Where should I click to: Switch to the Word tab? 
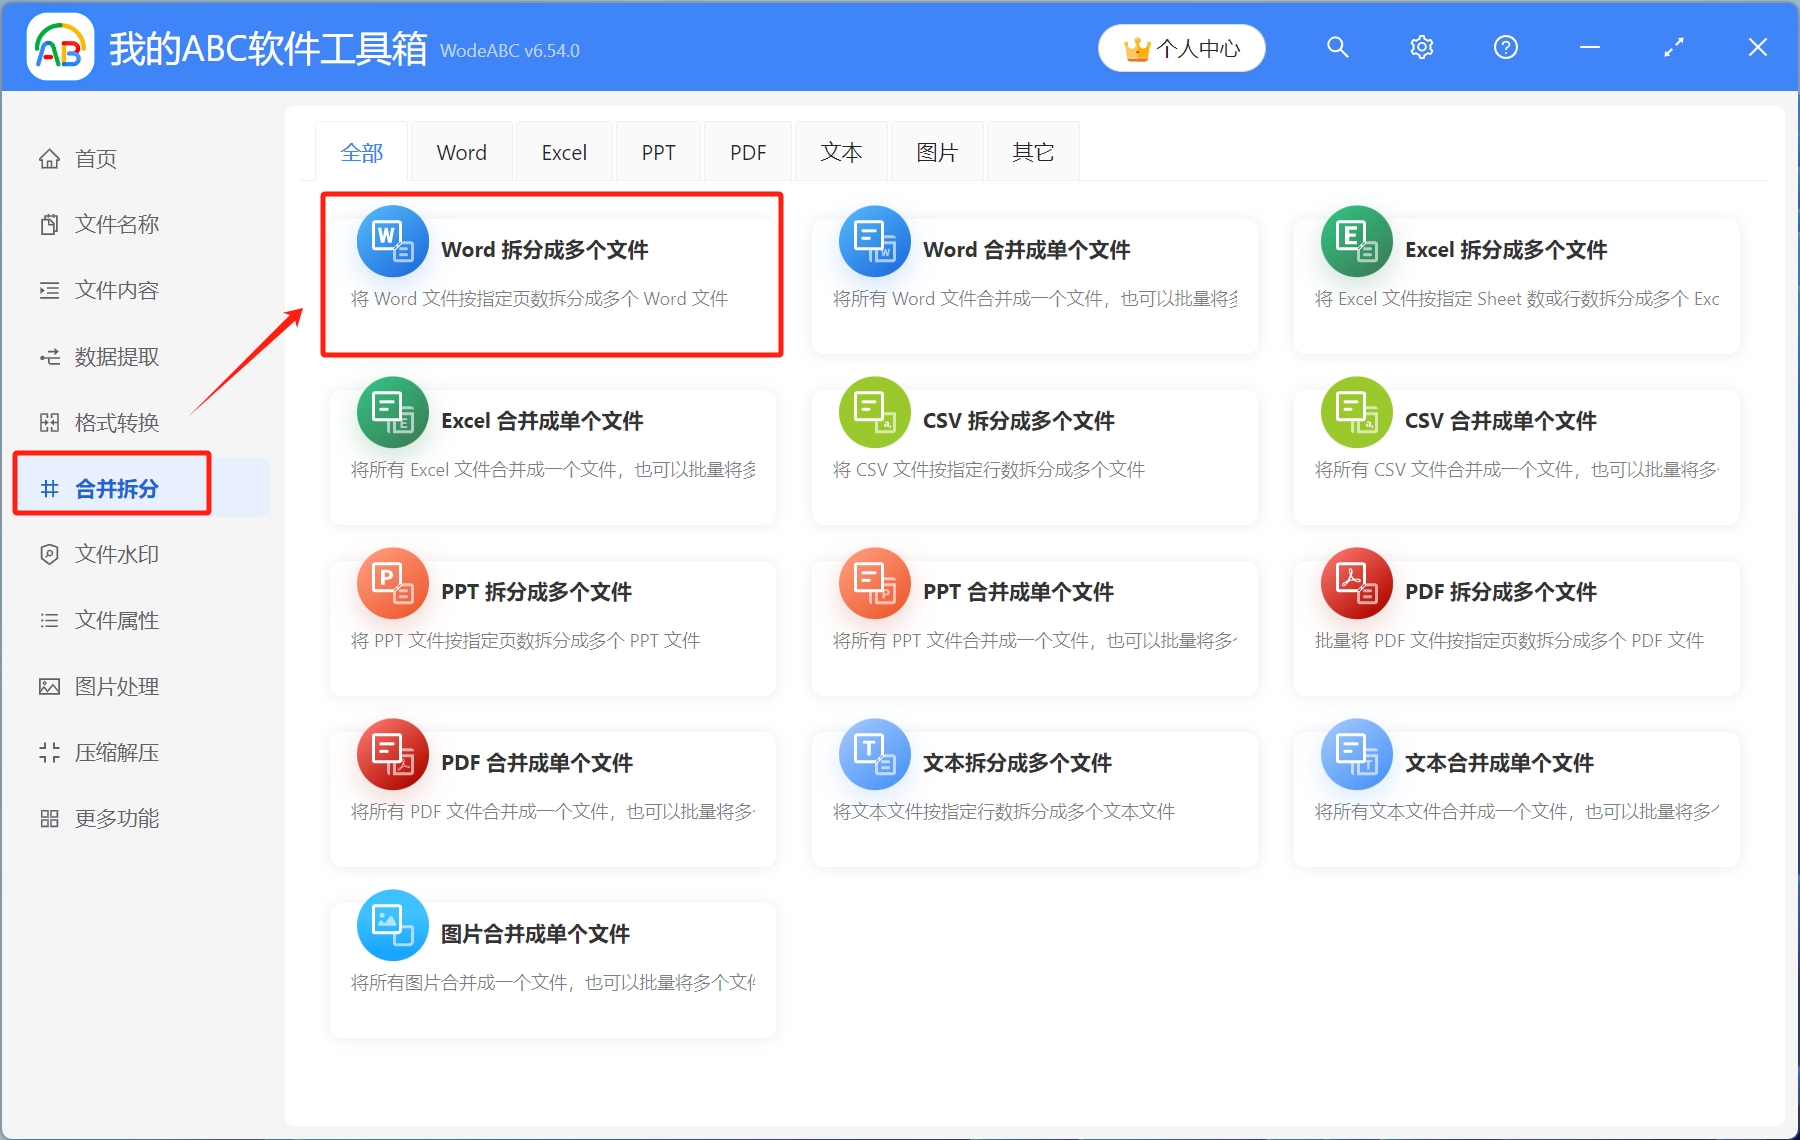[x=461, y=151]
